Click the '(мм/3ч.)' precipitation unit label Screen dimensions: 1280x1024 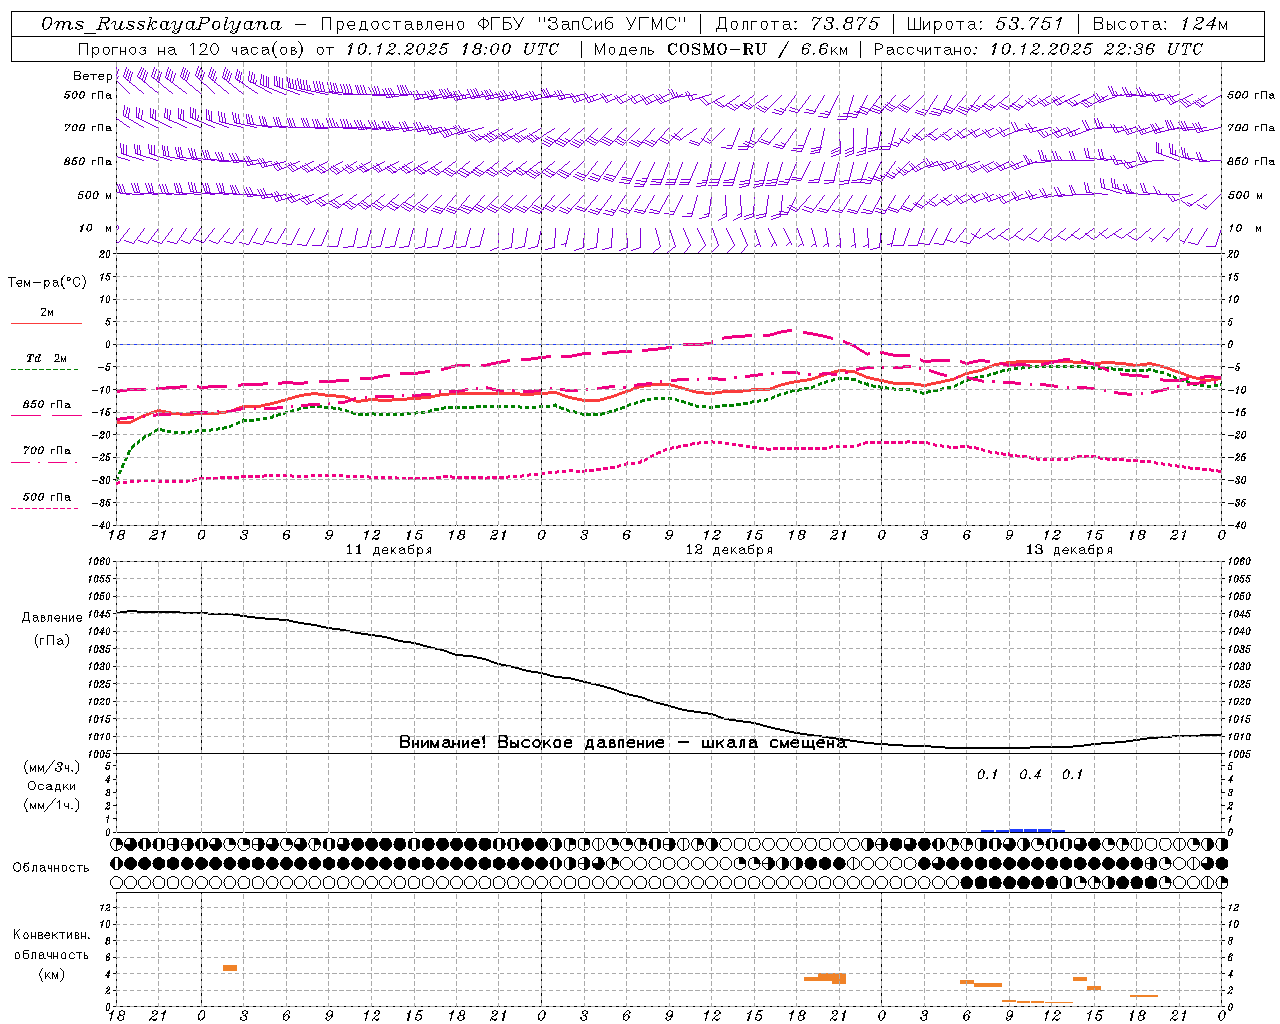click(51, 768)
